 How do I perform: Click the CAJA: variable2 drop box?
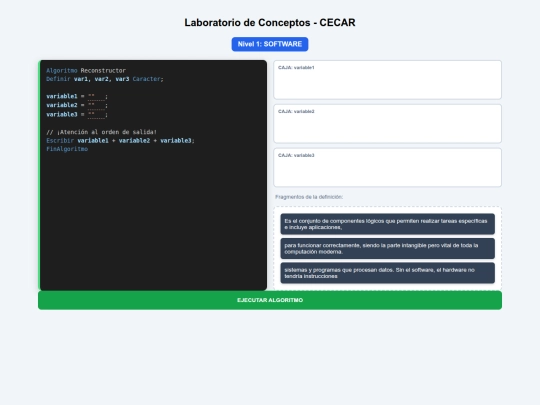[x=387, y=124]
